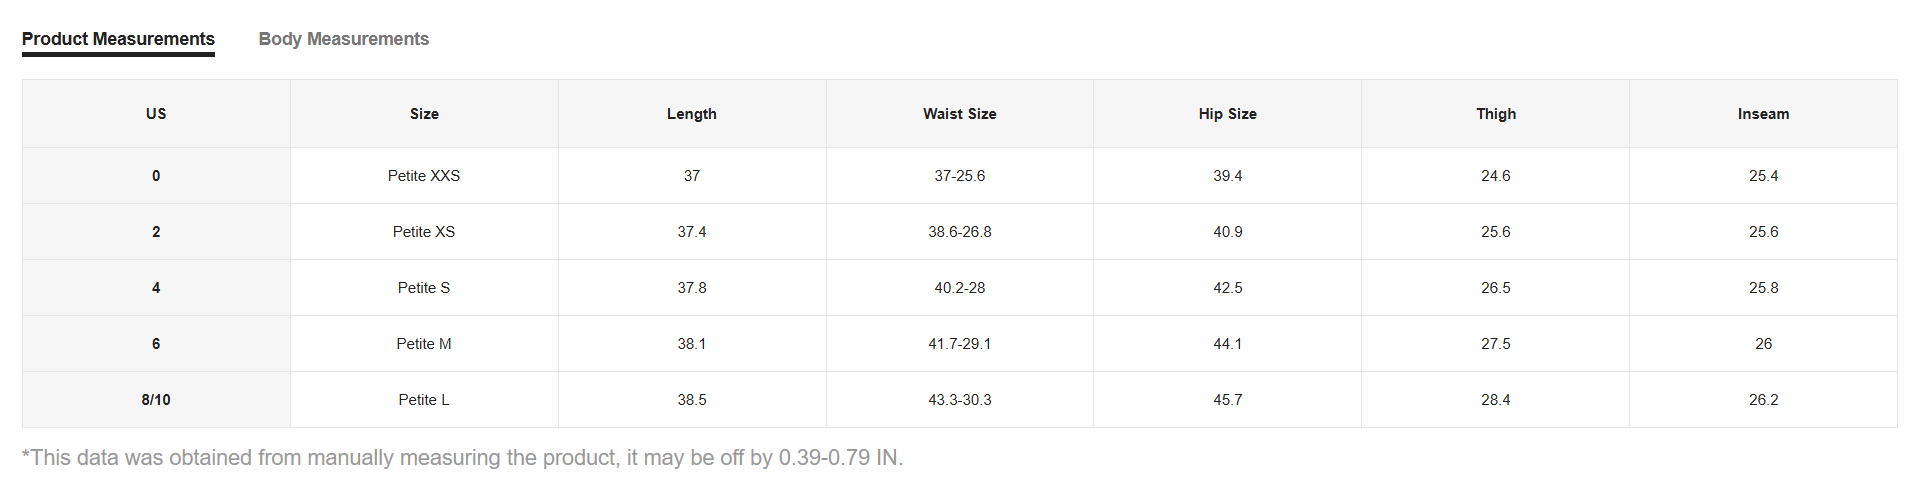Click hip size value 44.1
This screenshot has height=495, width=1920.
coord(1228,344)
